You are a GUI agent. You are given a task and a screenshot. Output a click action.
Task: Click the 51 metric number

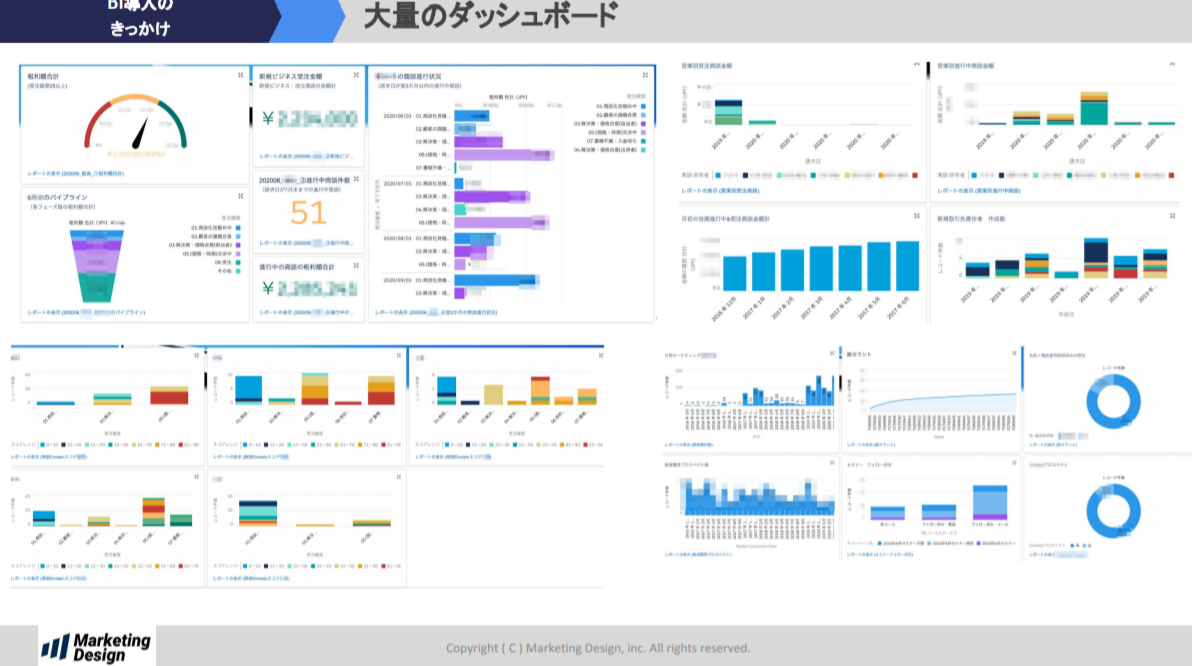tap(308, 212)
